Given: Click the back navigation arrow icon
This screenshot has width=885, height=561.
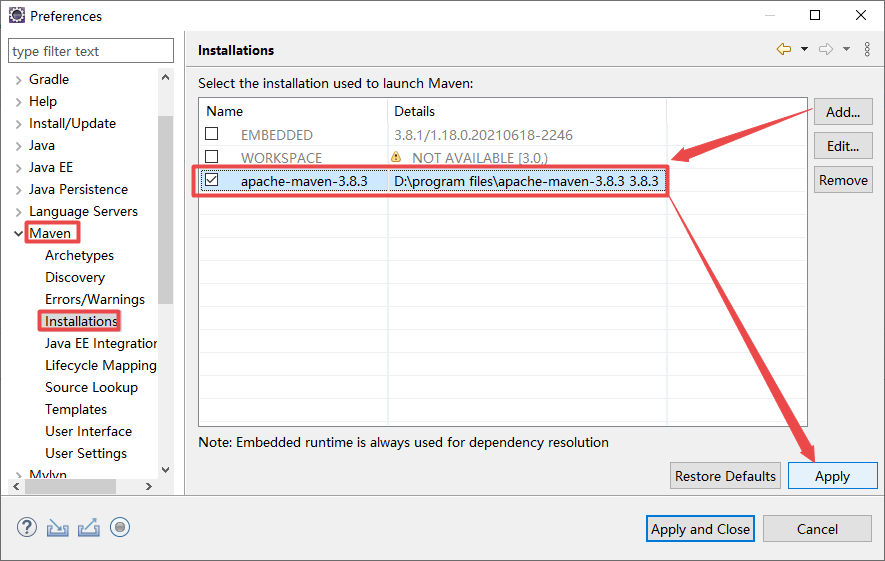Looking at the screenshot, I should 783,49.
